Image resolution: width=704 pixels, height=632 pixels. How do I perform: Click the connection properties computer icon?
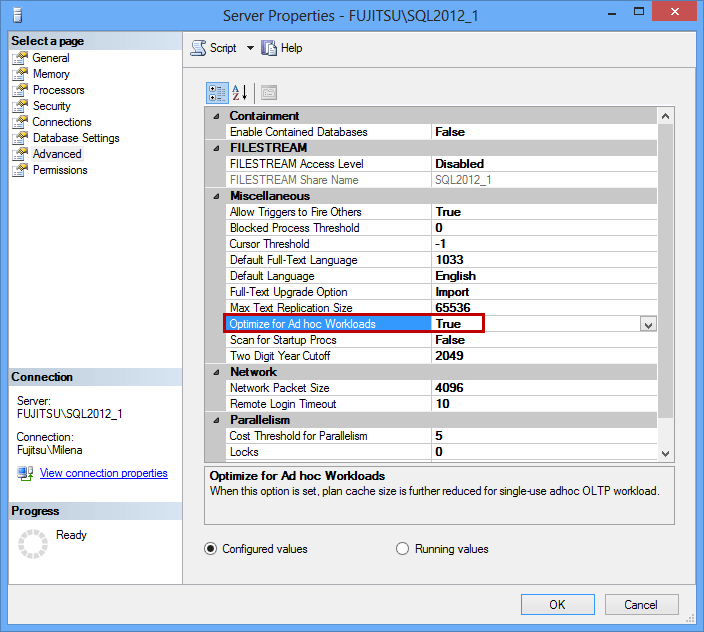pyautogui.click(x=25, y=473)
